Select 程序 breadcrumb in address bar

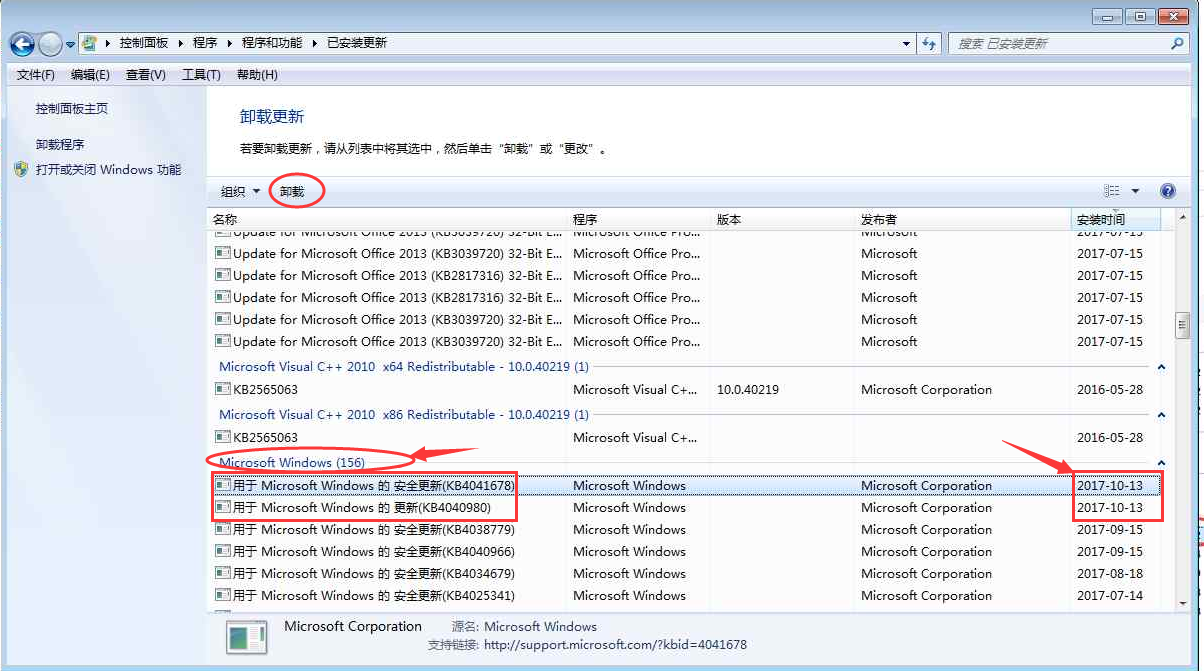tap(205, 43)
